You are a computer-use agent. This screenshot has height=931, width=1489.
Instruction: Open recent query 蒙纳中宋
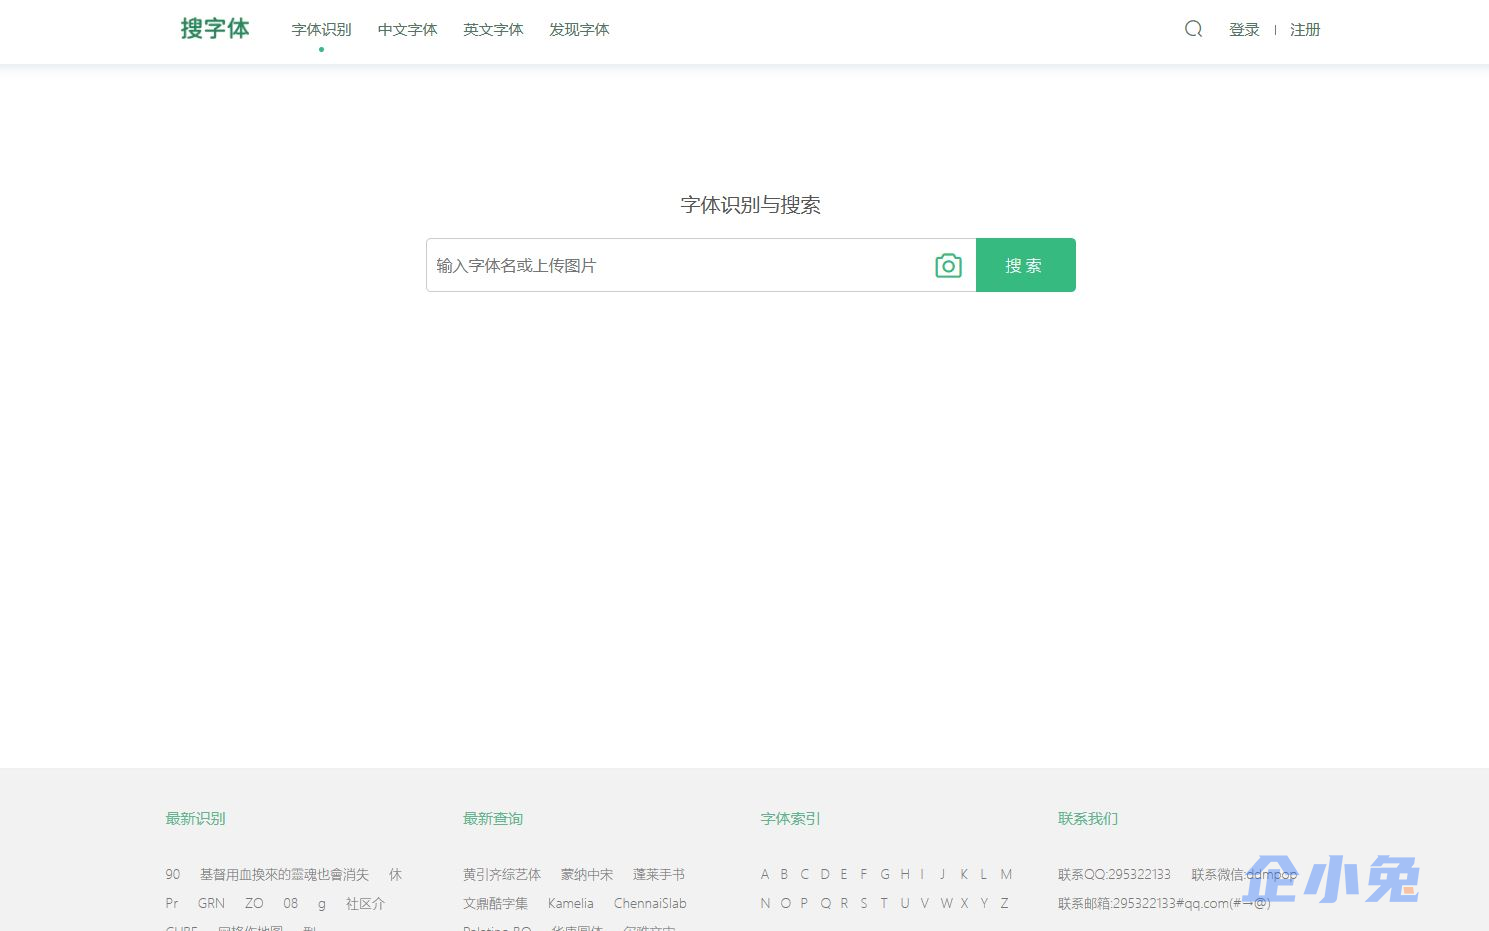coord(587,875)
